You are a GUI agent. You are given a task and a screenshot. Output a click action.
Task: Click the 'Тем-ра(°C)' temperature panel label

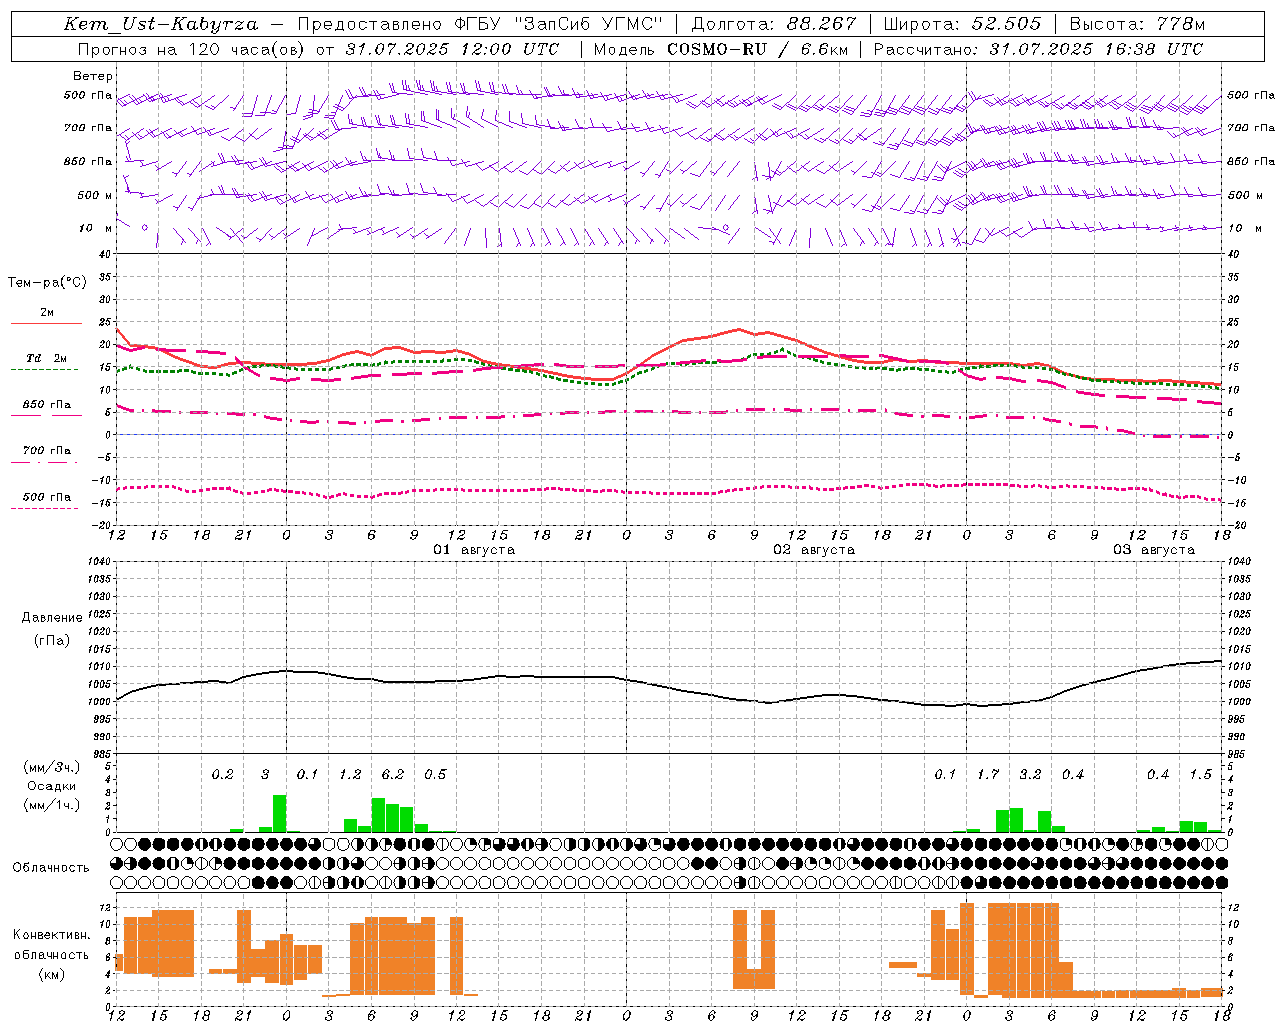(x=47, y=283)
